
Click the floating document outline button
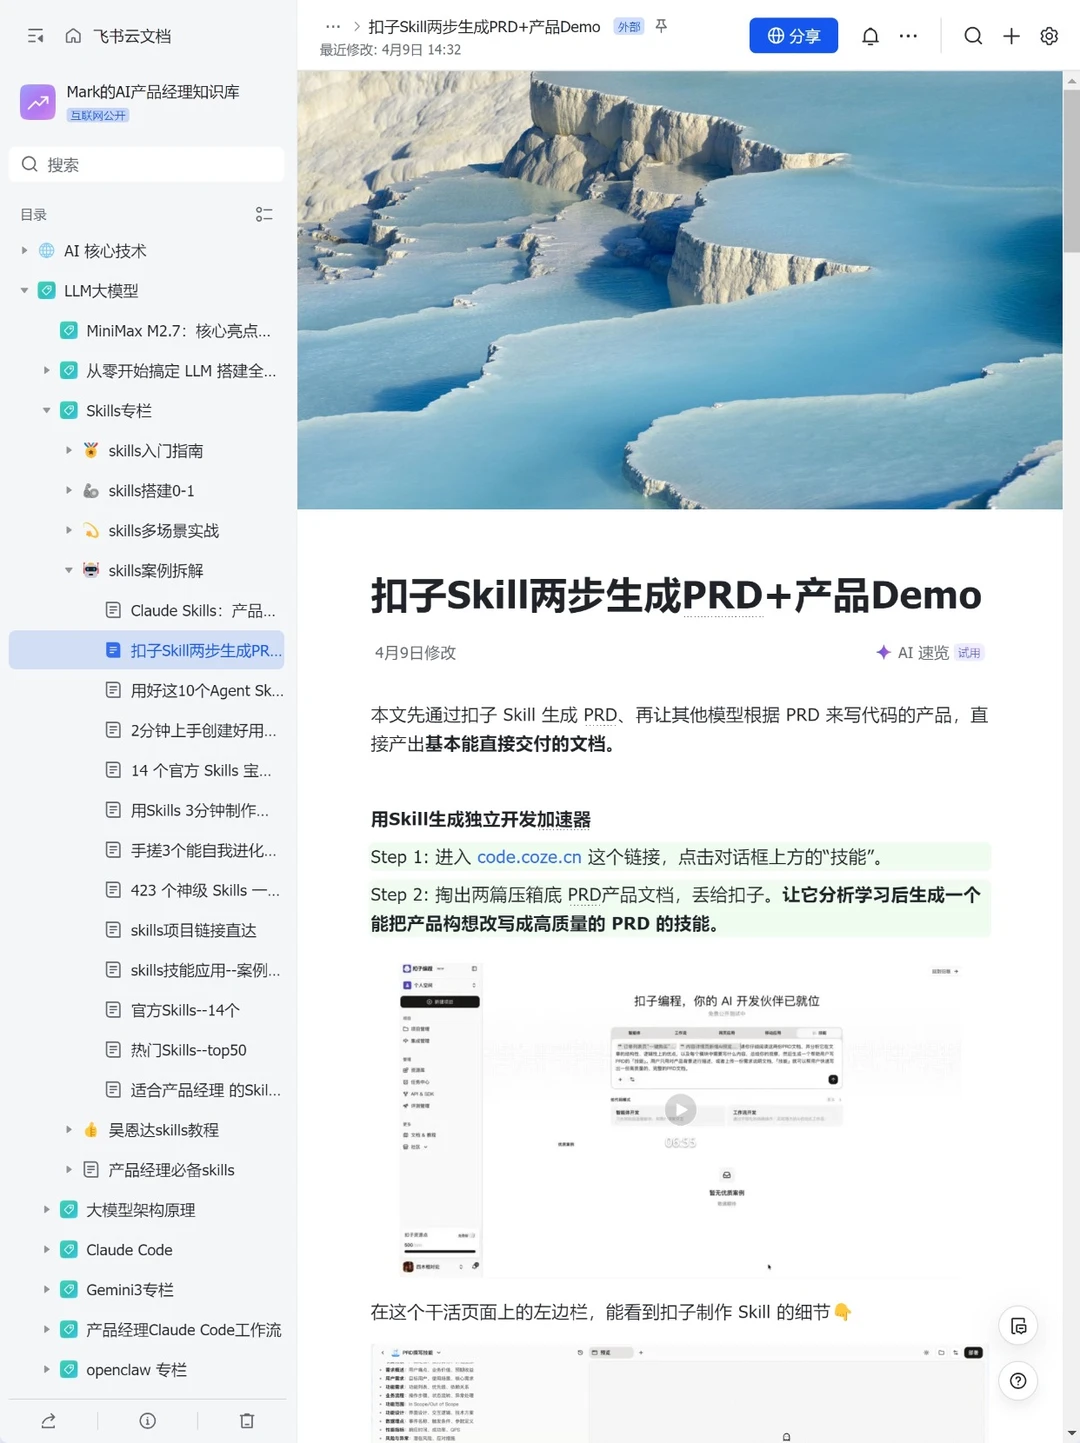click(1018, 1327)
